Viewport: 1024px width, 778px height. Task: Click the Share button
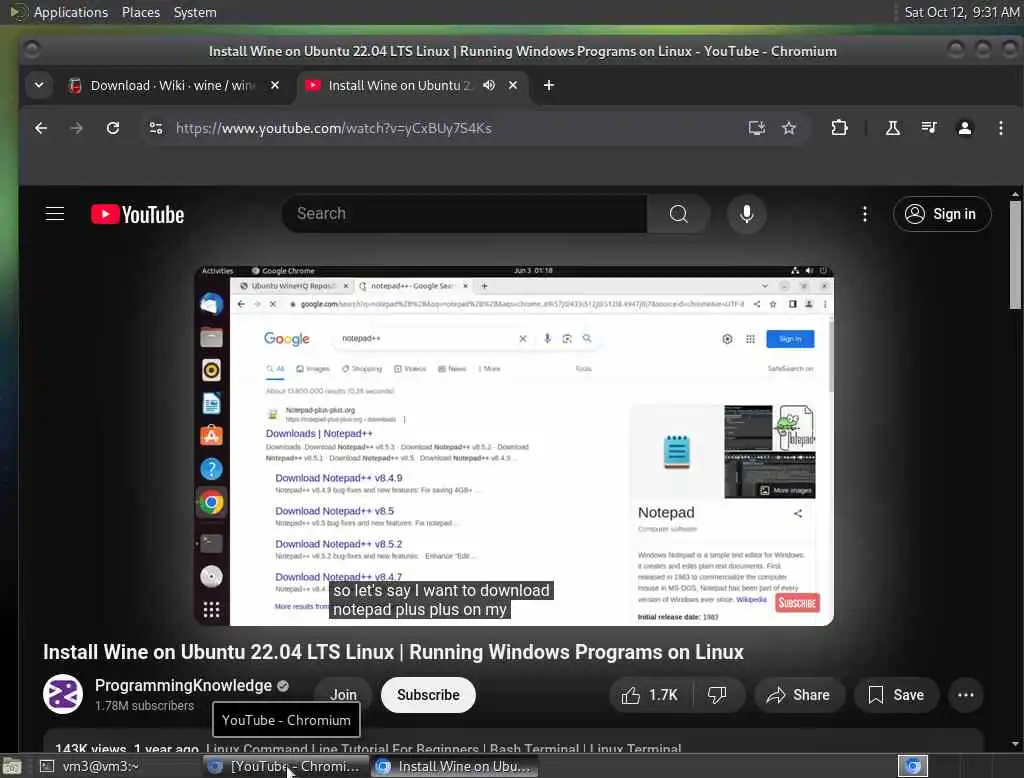tap(799, 695)
